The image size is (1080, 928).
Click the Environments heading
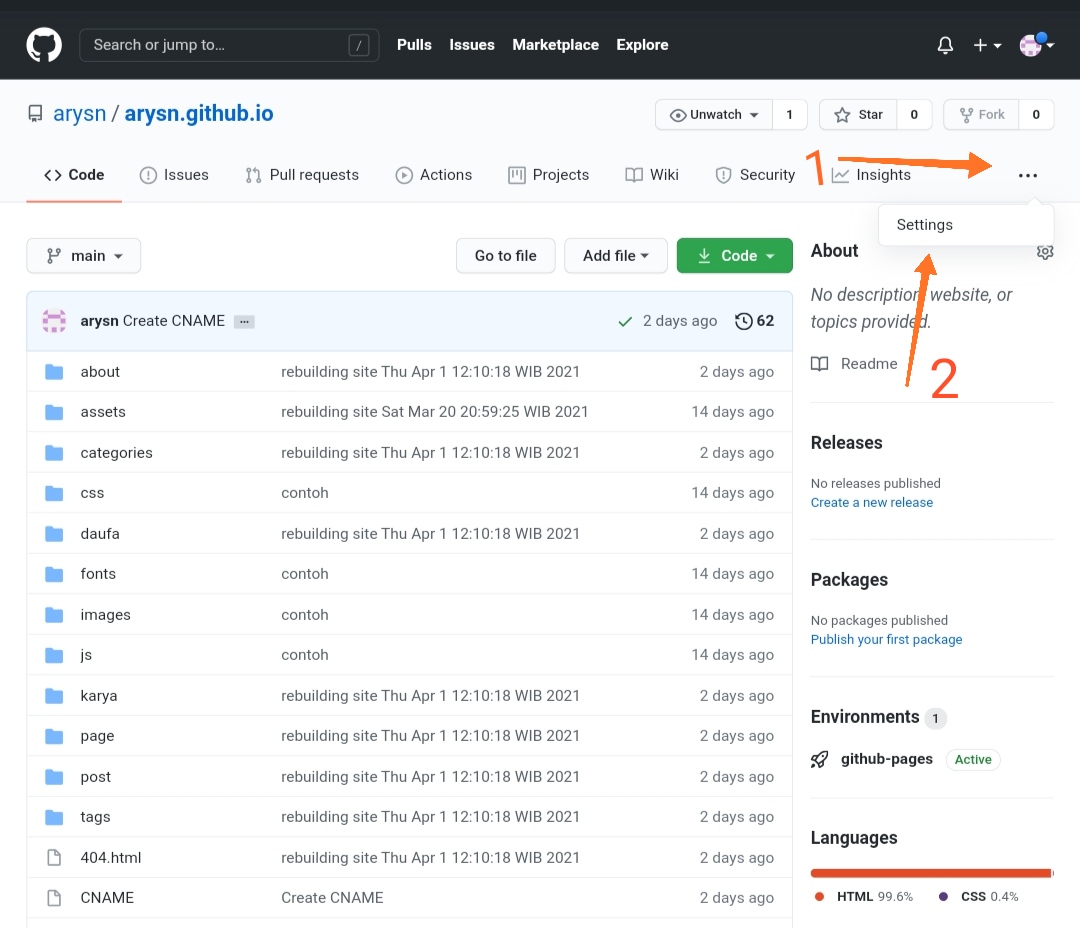pyautogui.click(x=864, y=717)
